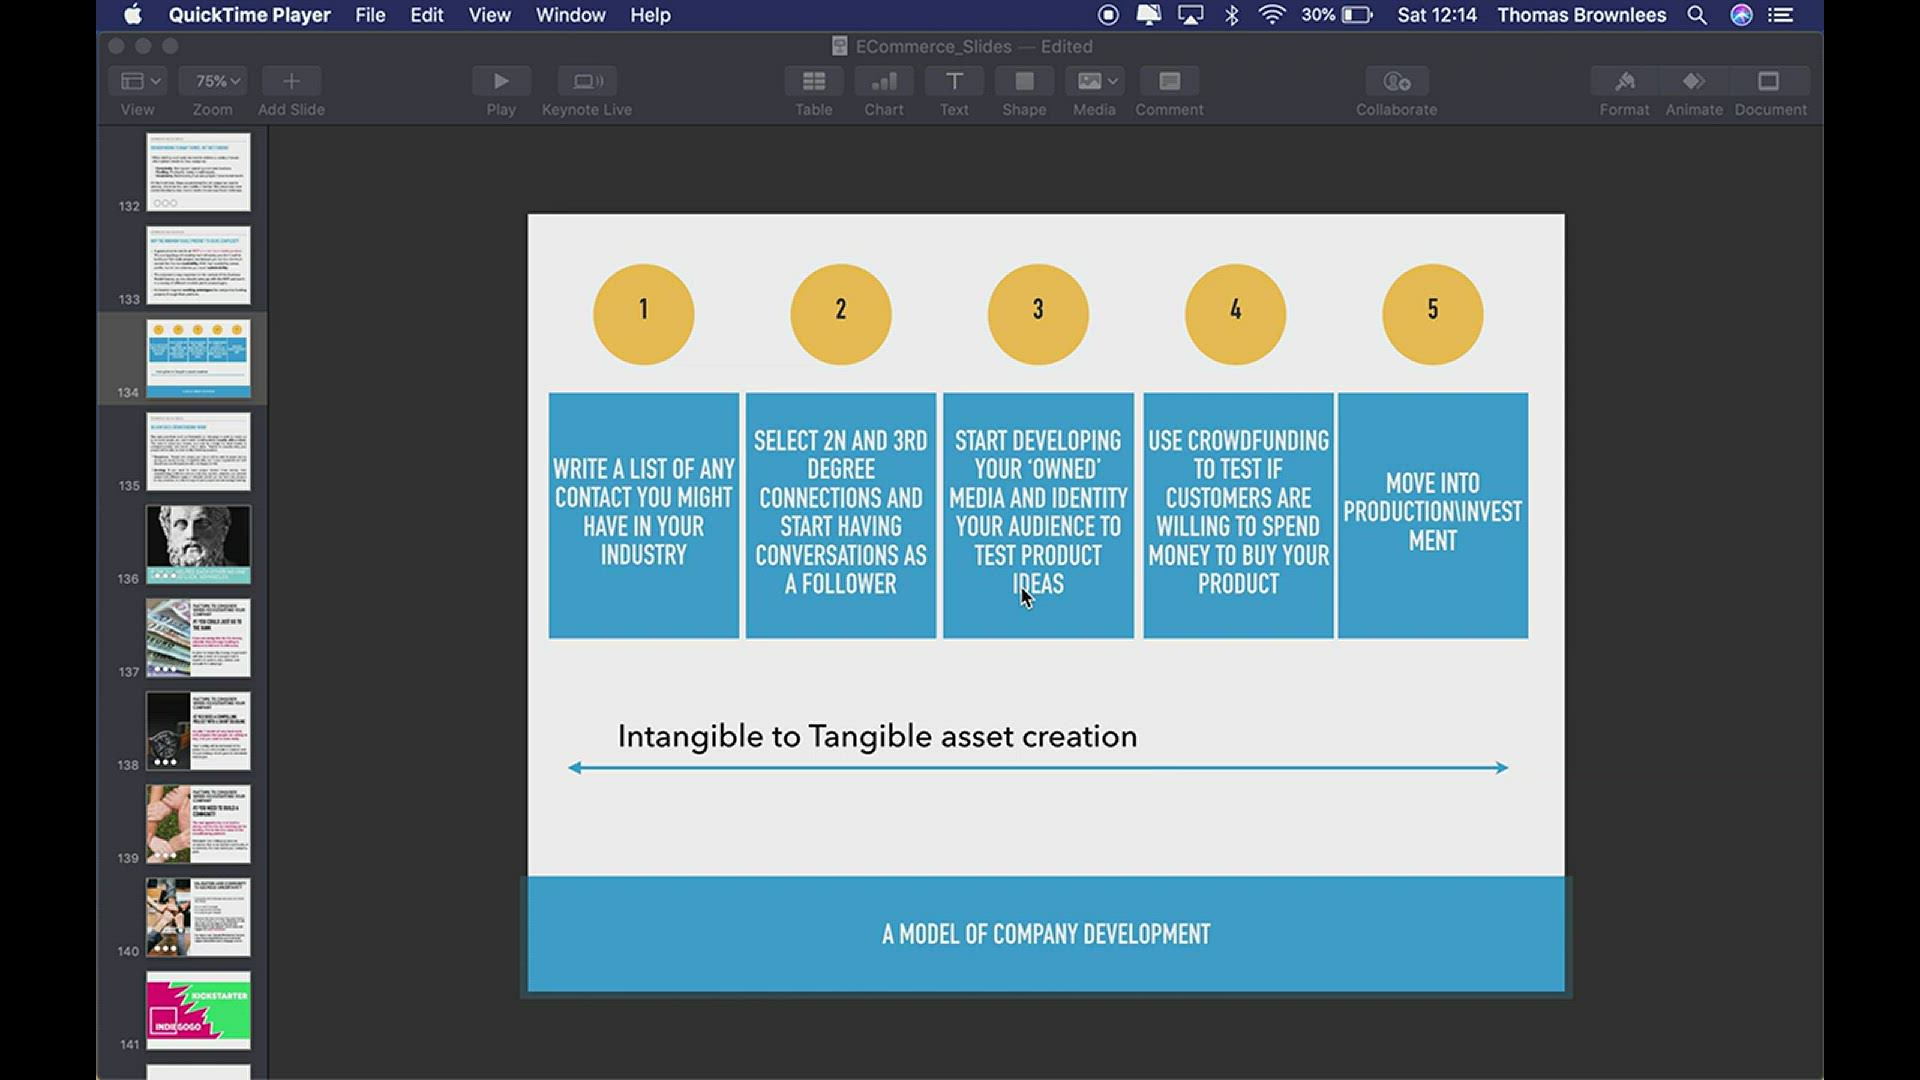
Task: Click the Collaborate icon
Action: [x=1396, y=81]
